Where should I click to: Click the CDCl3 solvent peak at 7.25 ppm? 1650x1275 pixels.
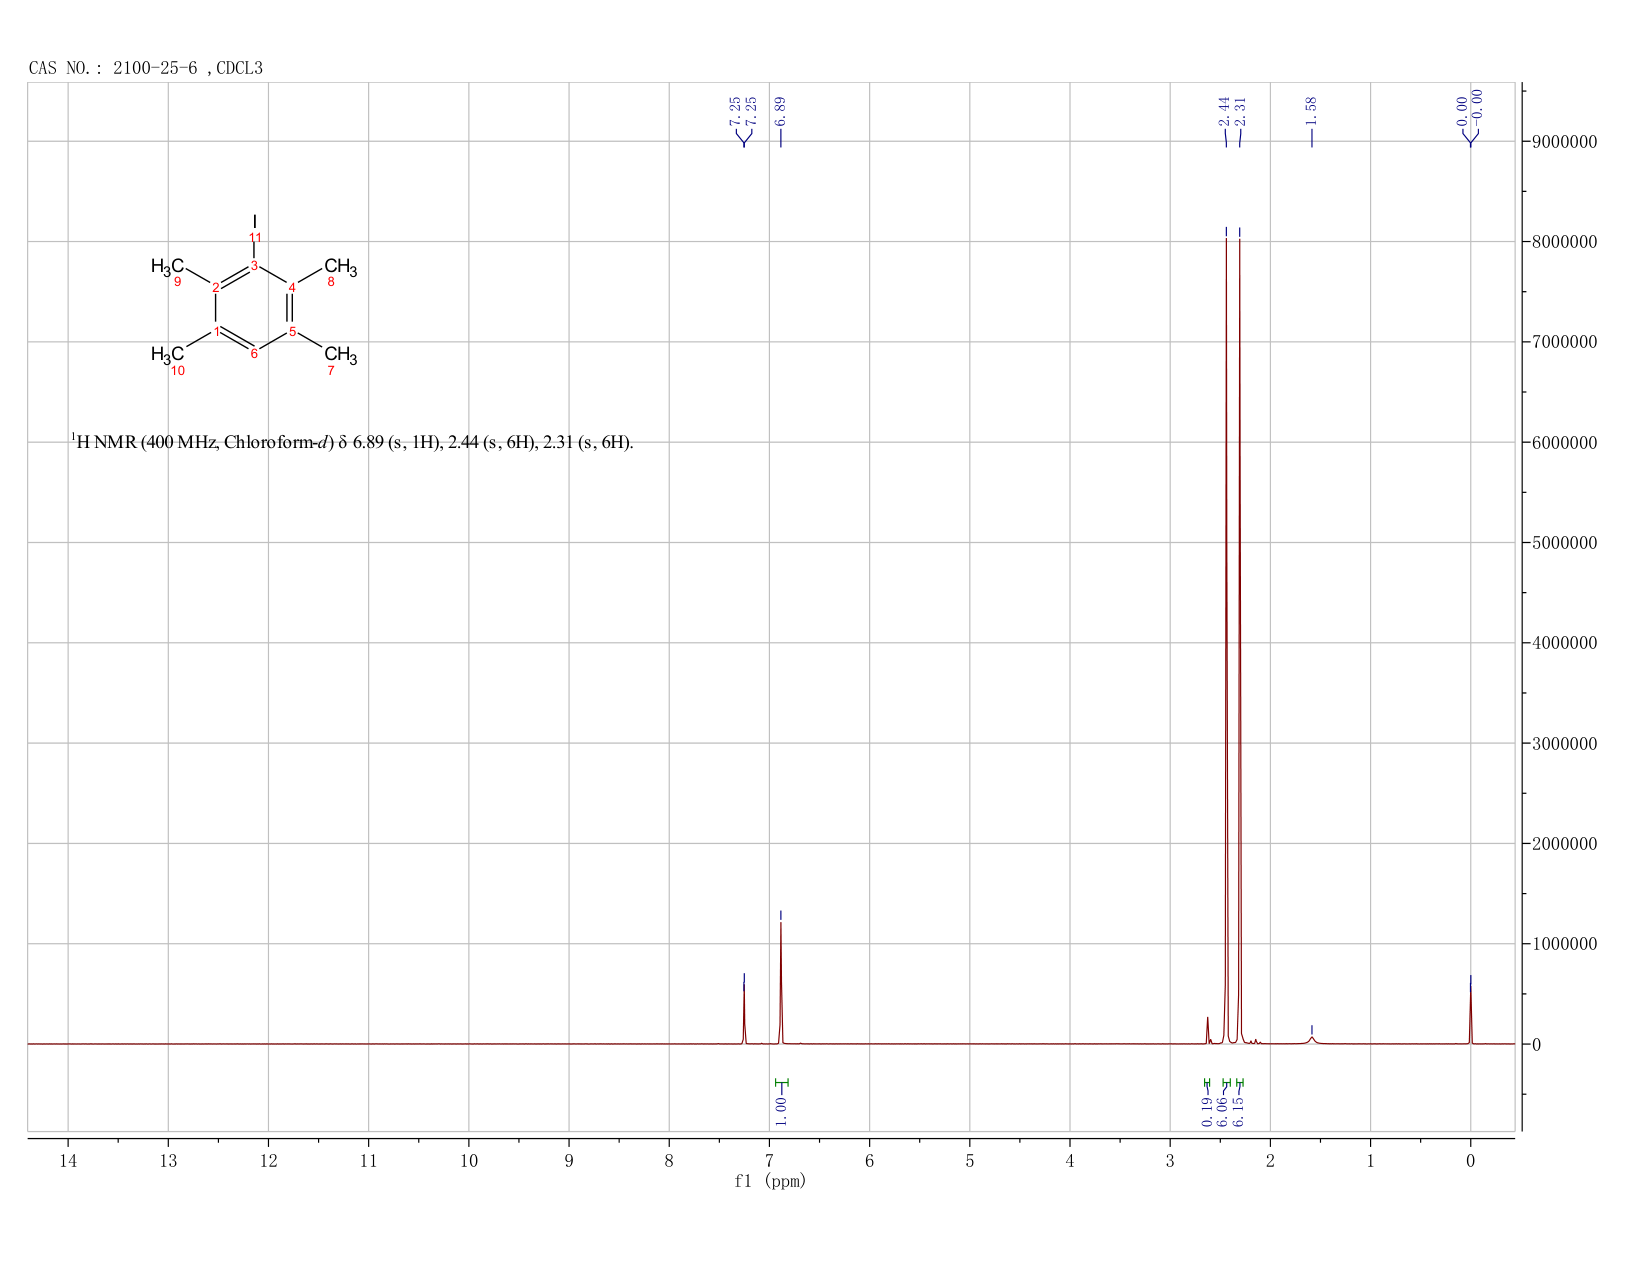tap(744, 1015)
